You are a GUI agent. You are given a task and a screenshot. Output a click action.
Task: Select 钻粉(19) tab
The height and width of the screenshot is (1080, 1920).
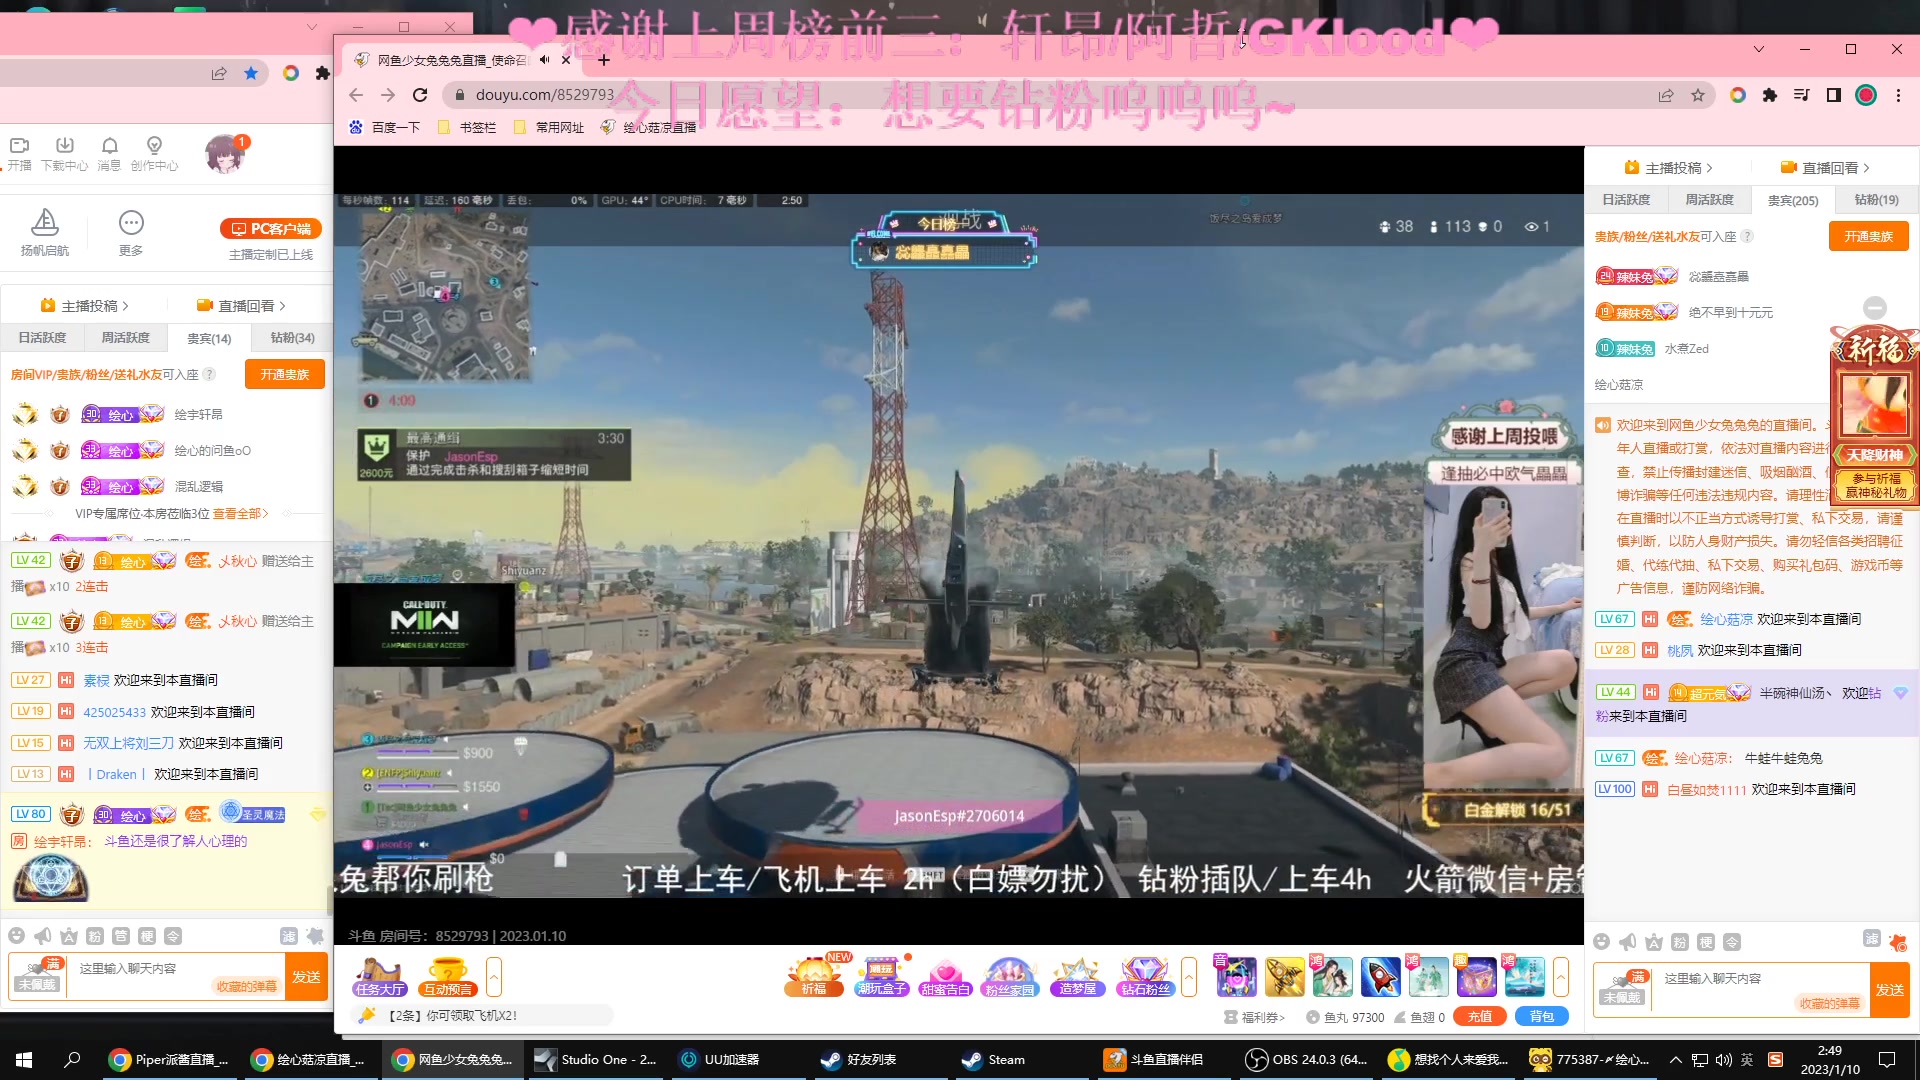click(x=1876, y=200)
